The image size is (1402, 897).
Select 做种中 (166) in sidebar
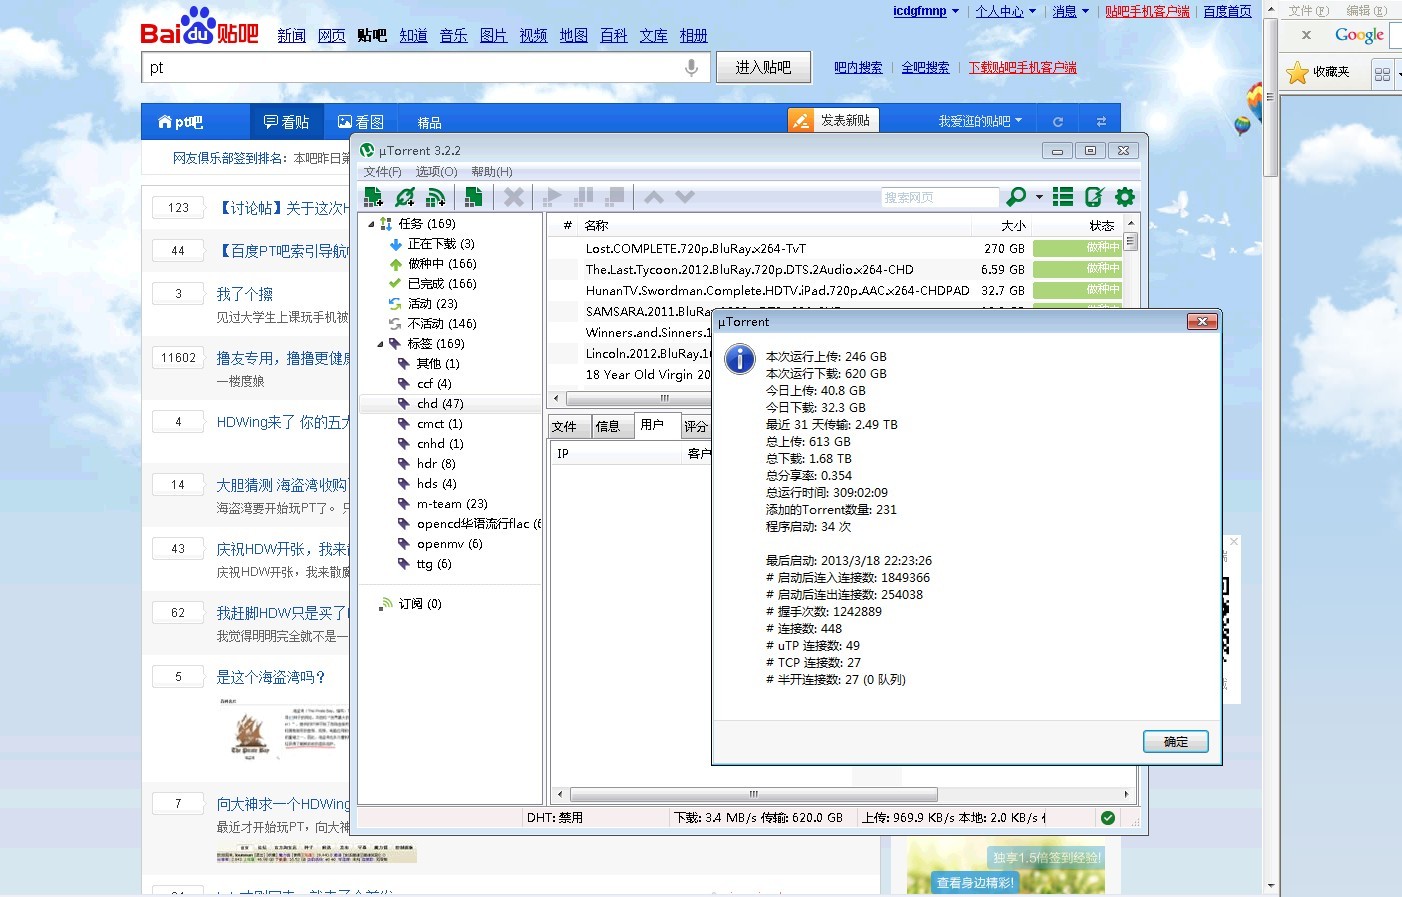point(442,264)
